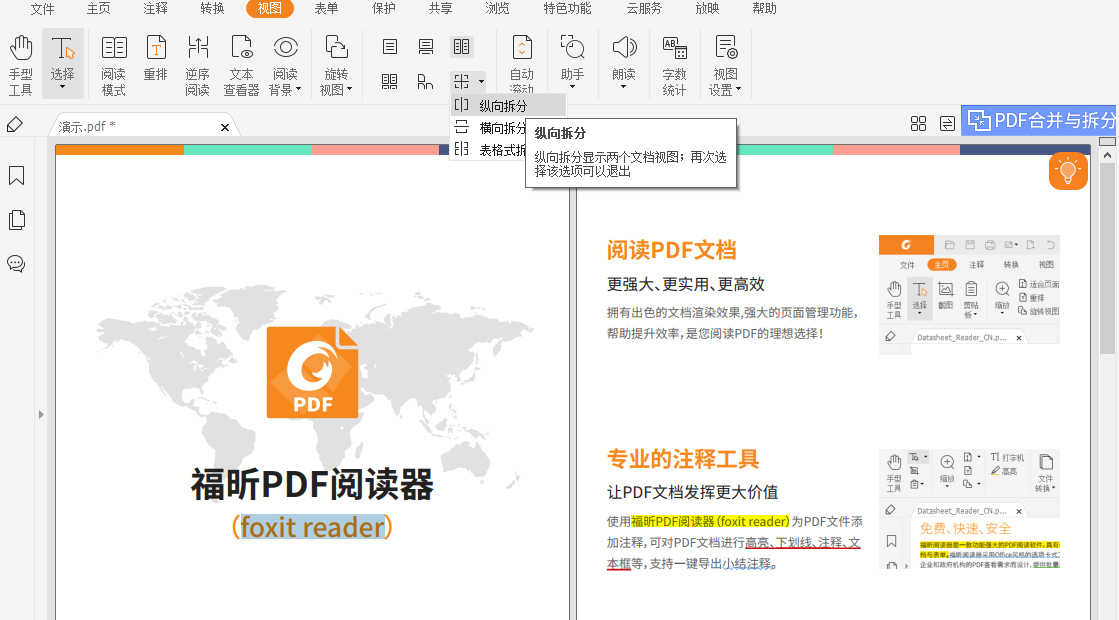
Task: Toggle the two-page facing view layout
Action: tap(461, 47)
